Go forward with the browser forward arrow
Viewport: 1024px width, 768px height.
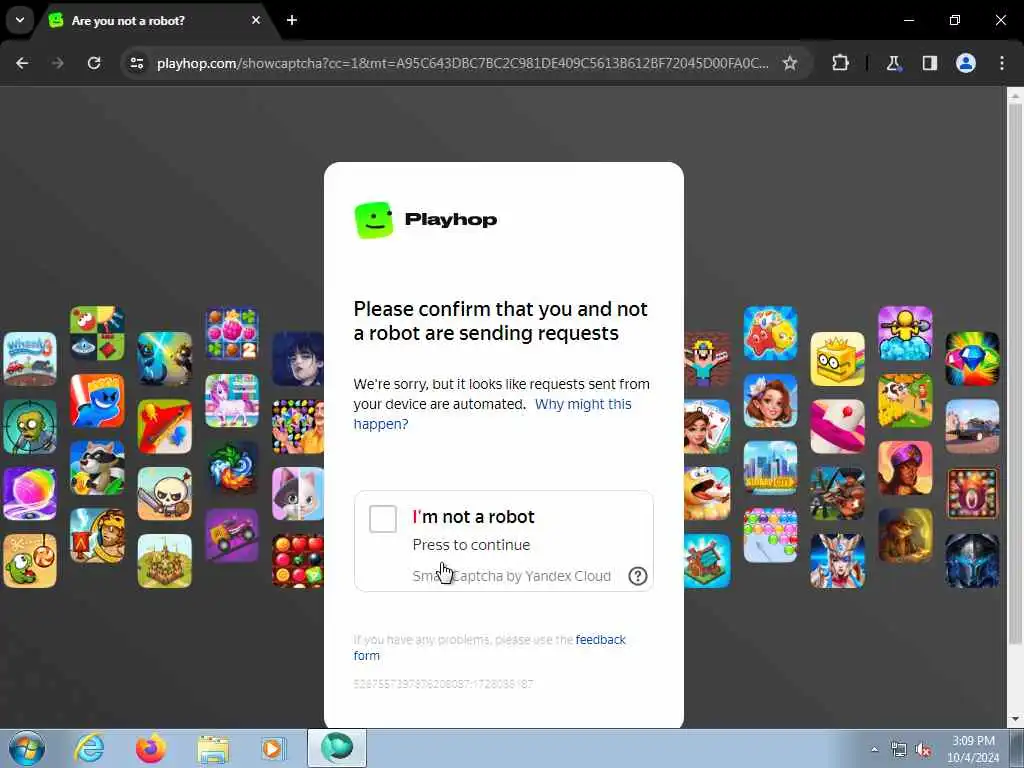pos(58,63)
